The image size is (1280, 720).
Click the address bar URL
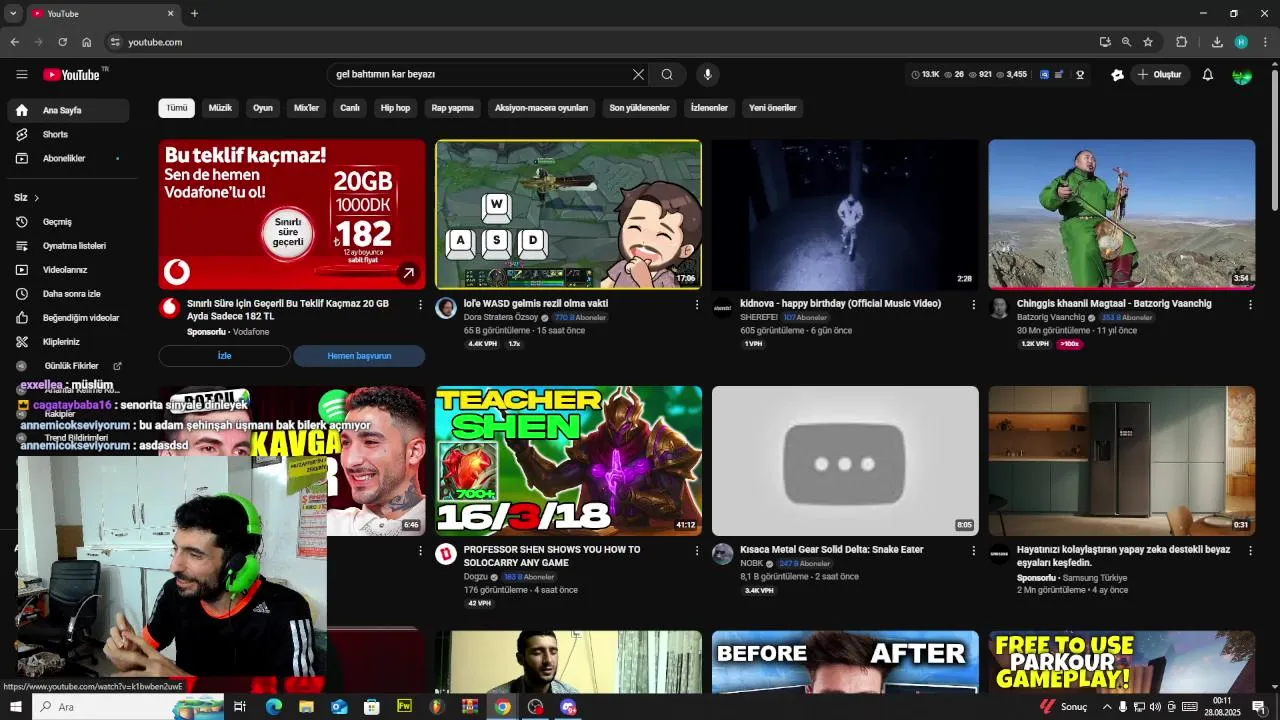[x=155, y=42]
